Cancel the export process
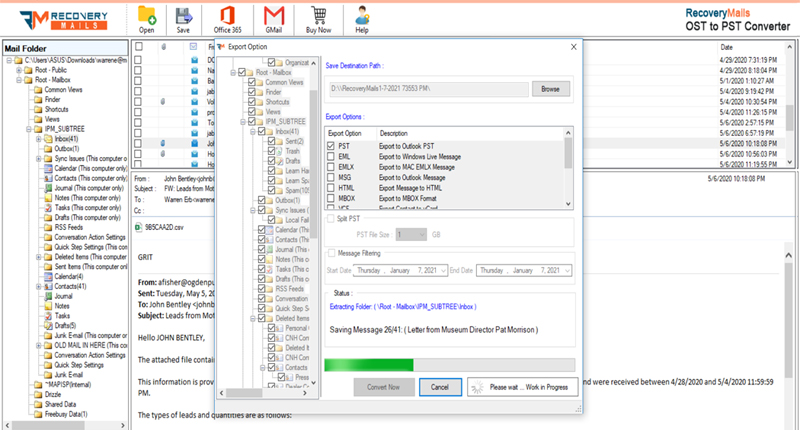Screen dimensions: 800x430 [x=440, y=387]
